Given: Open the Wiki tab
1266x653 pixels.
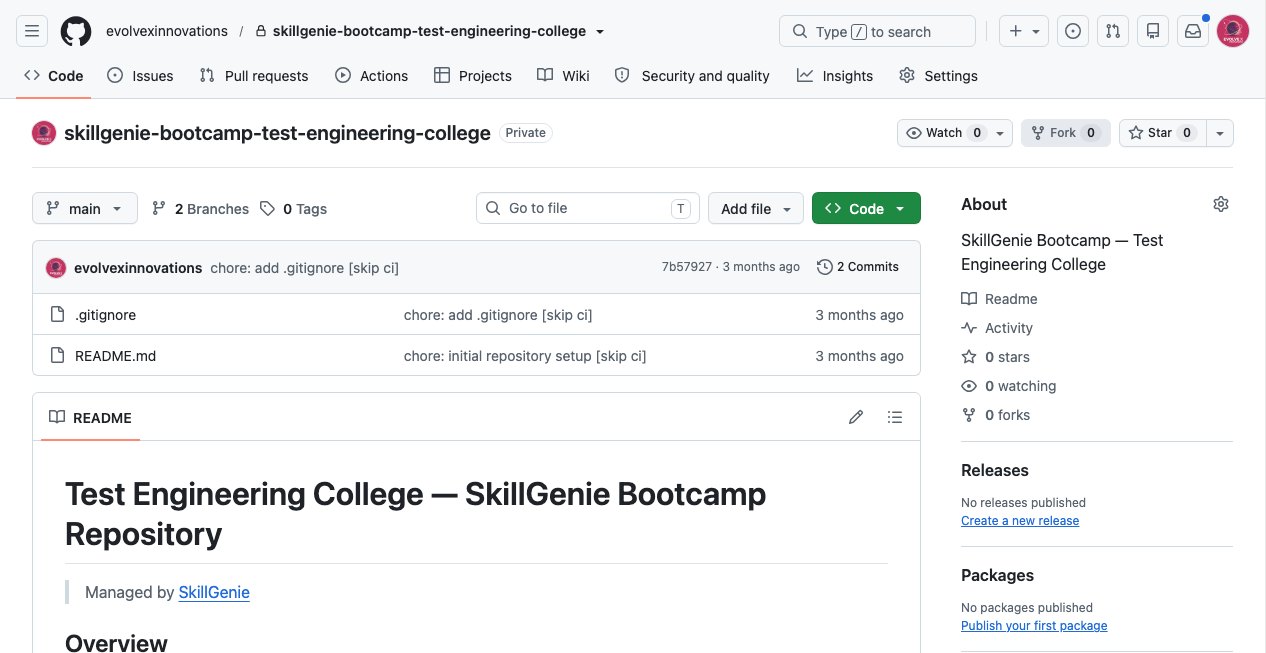Looking at the screenshot, I should coord(563,76).
